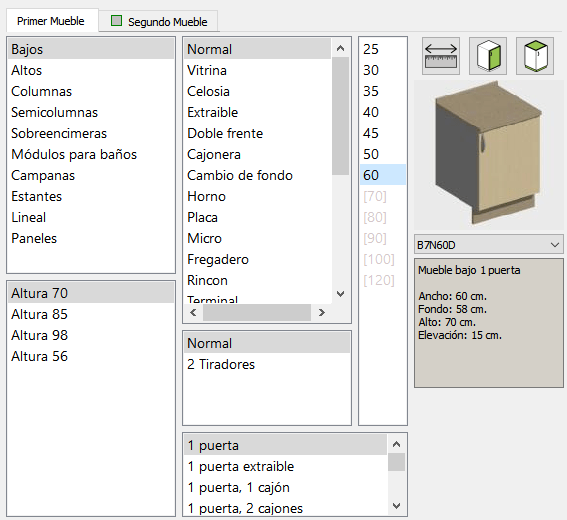Switch to the Primer Mueble tab

tap(51, 21)
